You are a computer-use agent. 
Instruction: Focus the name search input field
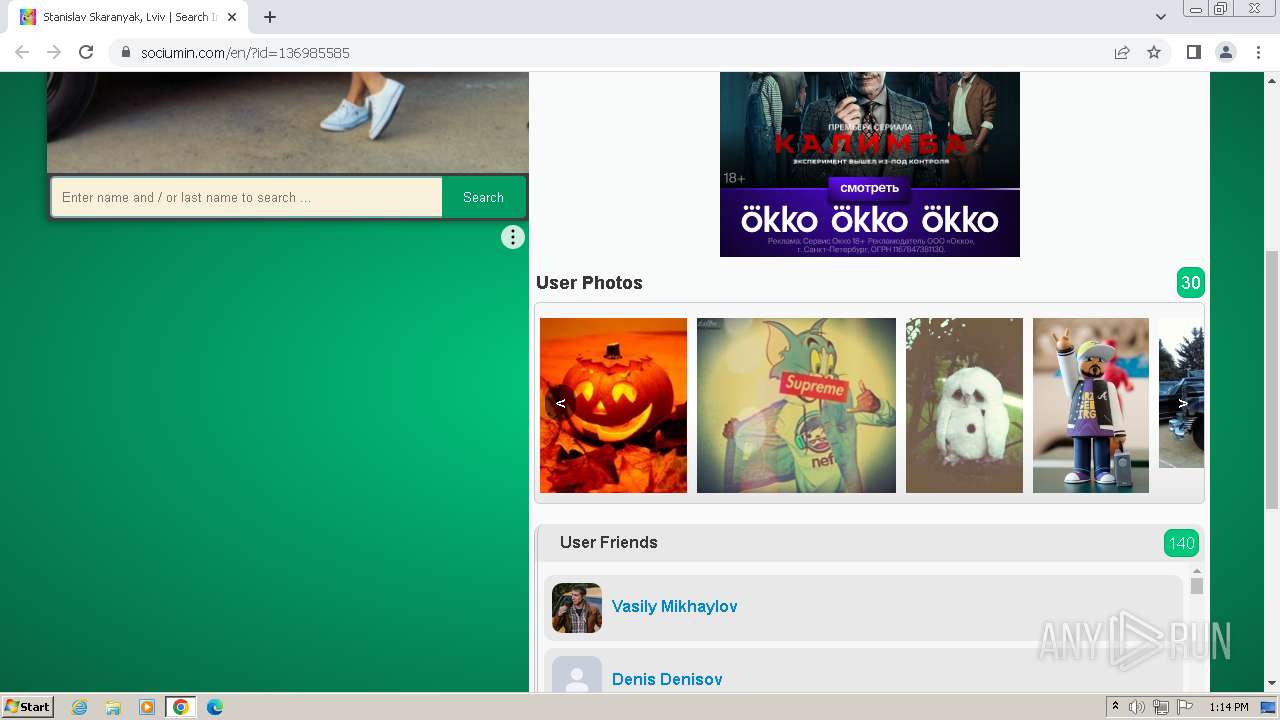click(x=247, y=197)
